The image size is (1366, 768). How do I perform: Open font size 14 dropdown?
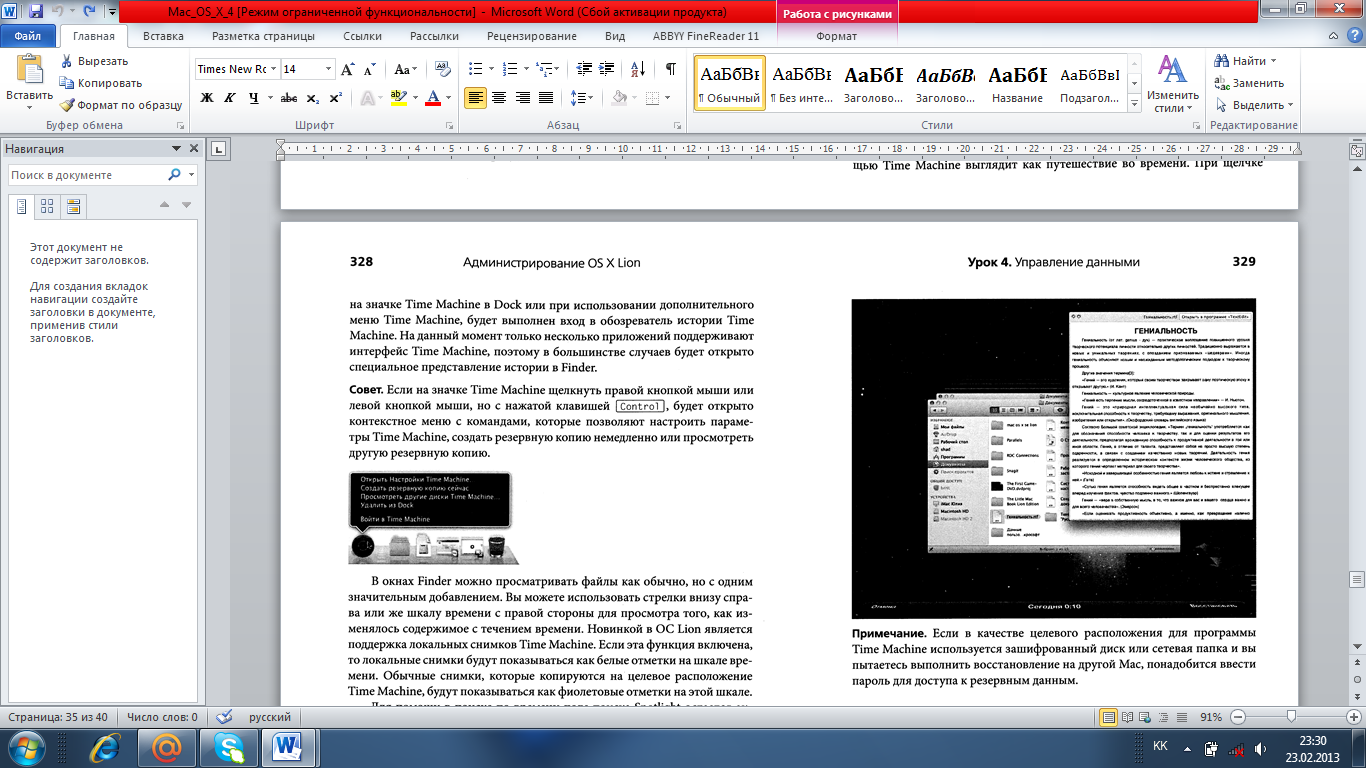point(329,69)
